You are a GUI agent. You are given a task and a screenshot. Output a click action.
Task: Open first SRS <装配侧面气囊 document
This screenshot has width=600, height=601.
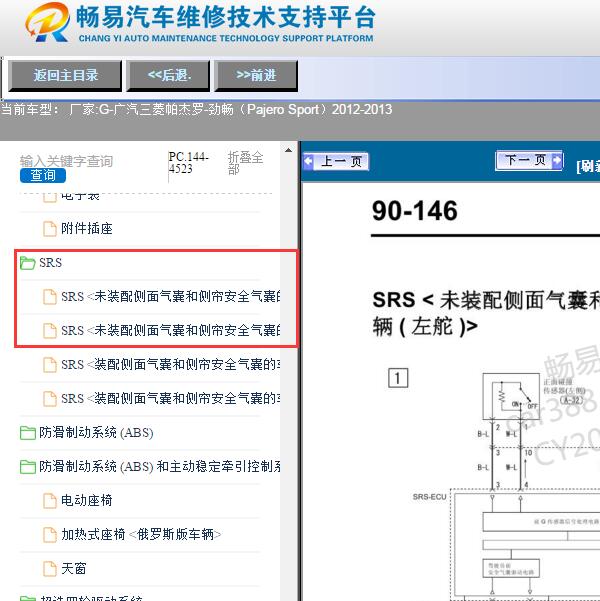point(171,365)
